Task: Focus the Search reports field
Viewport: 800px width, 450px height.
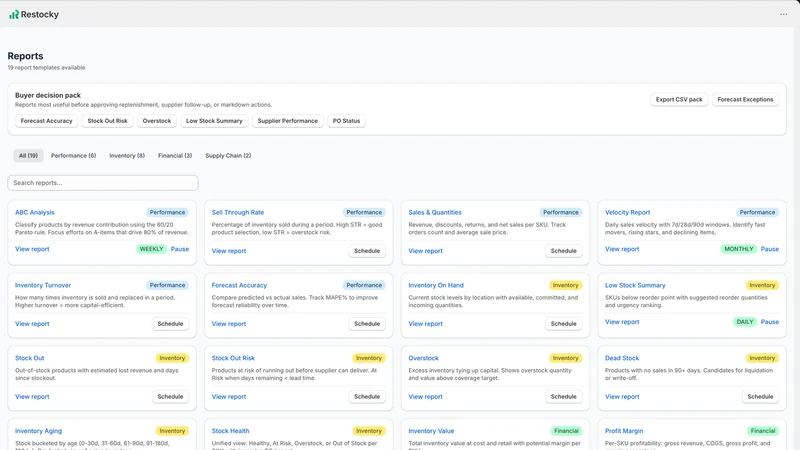Action: coord(103,183)
